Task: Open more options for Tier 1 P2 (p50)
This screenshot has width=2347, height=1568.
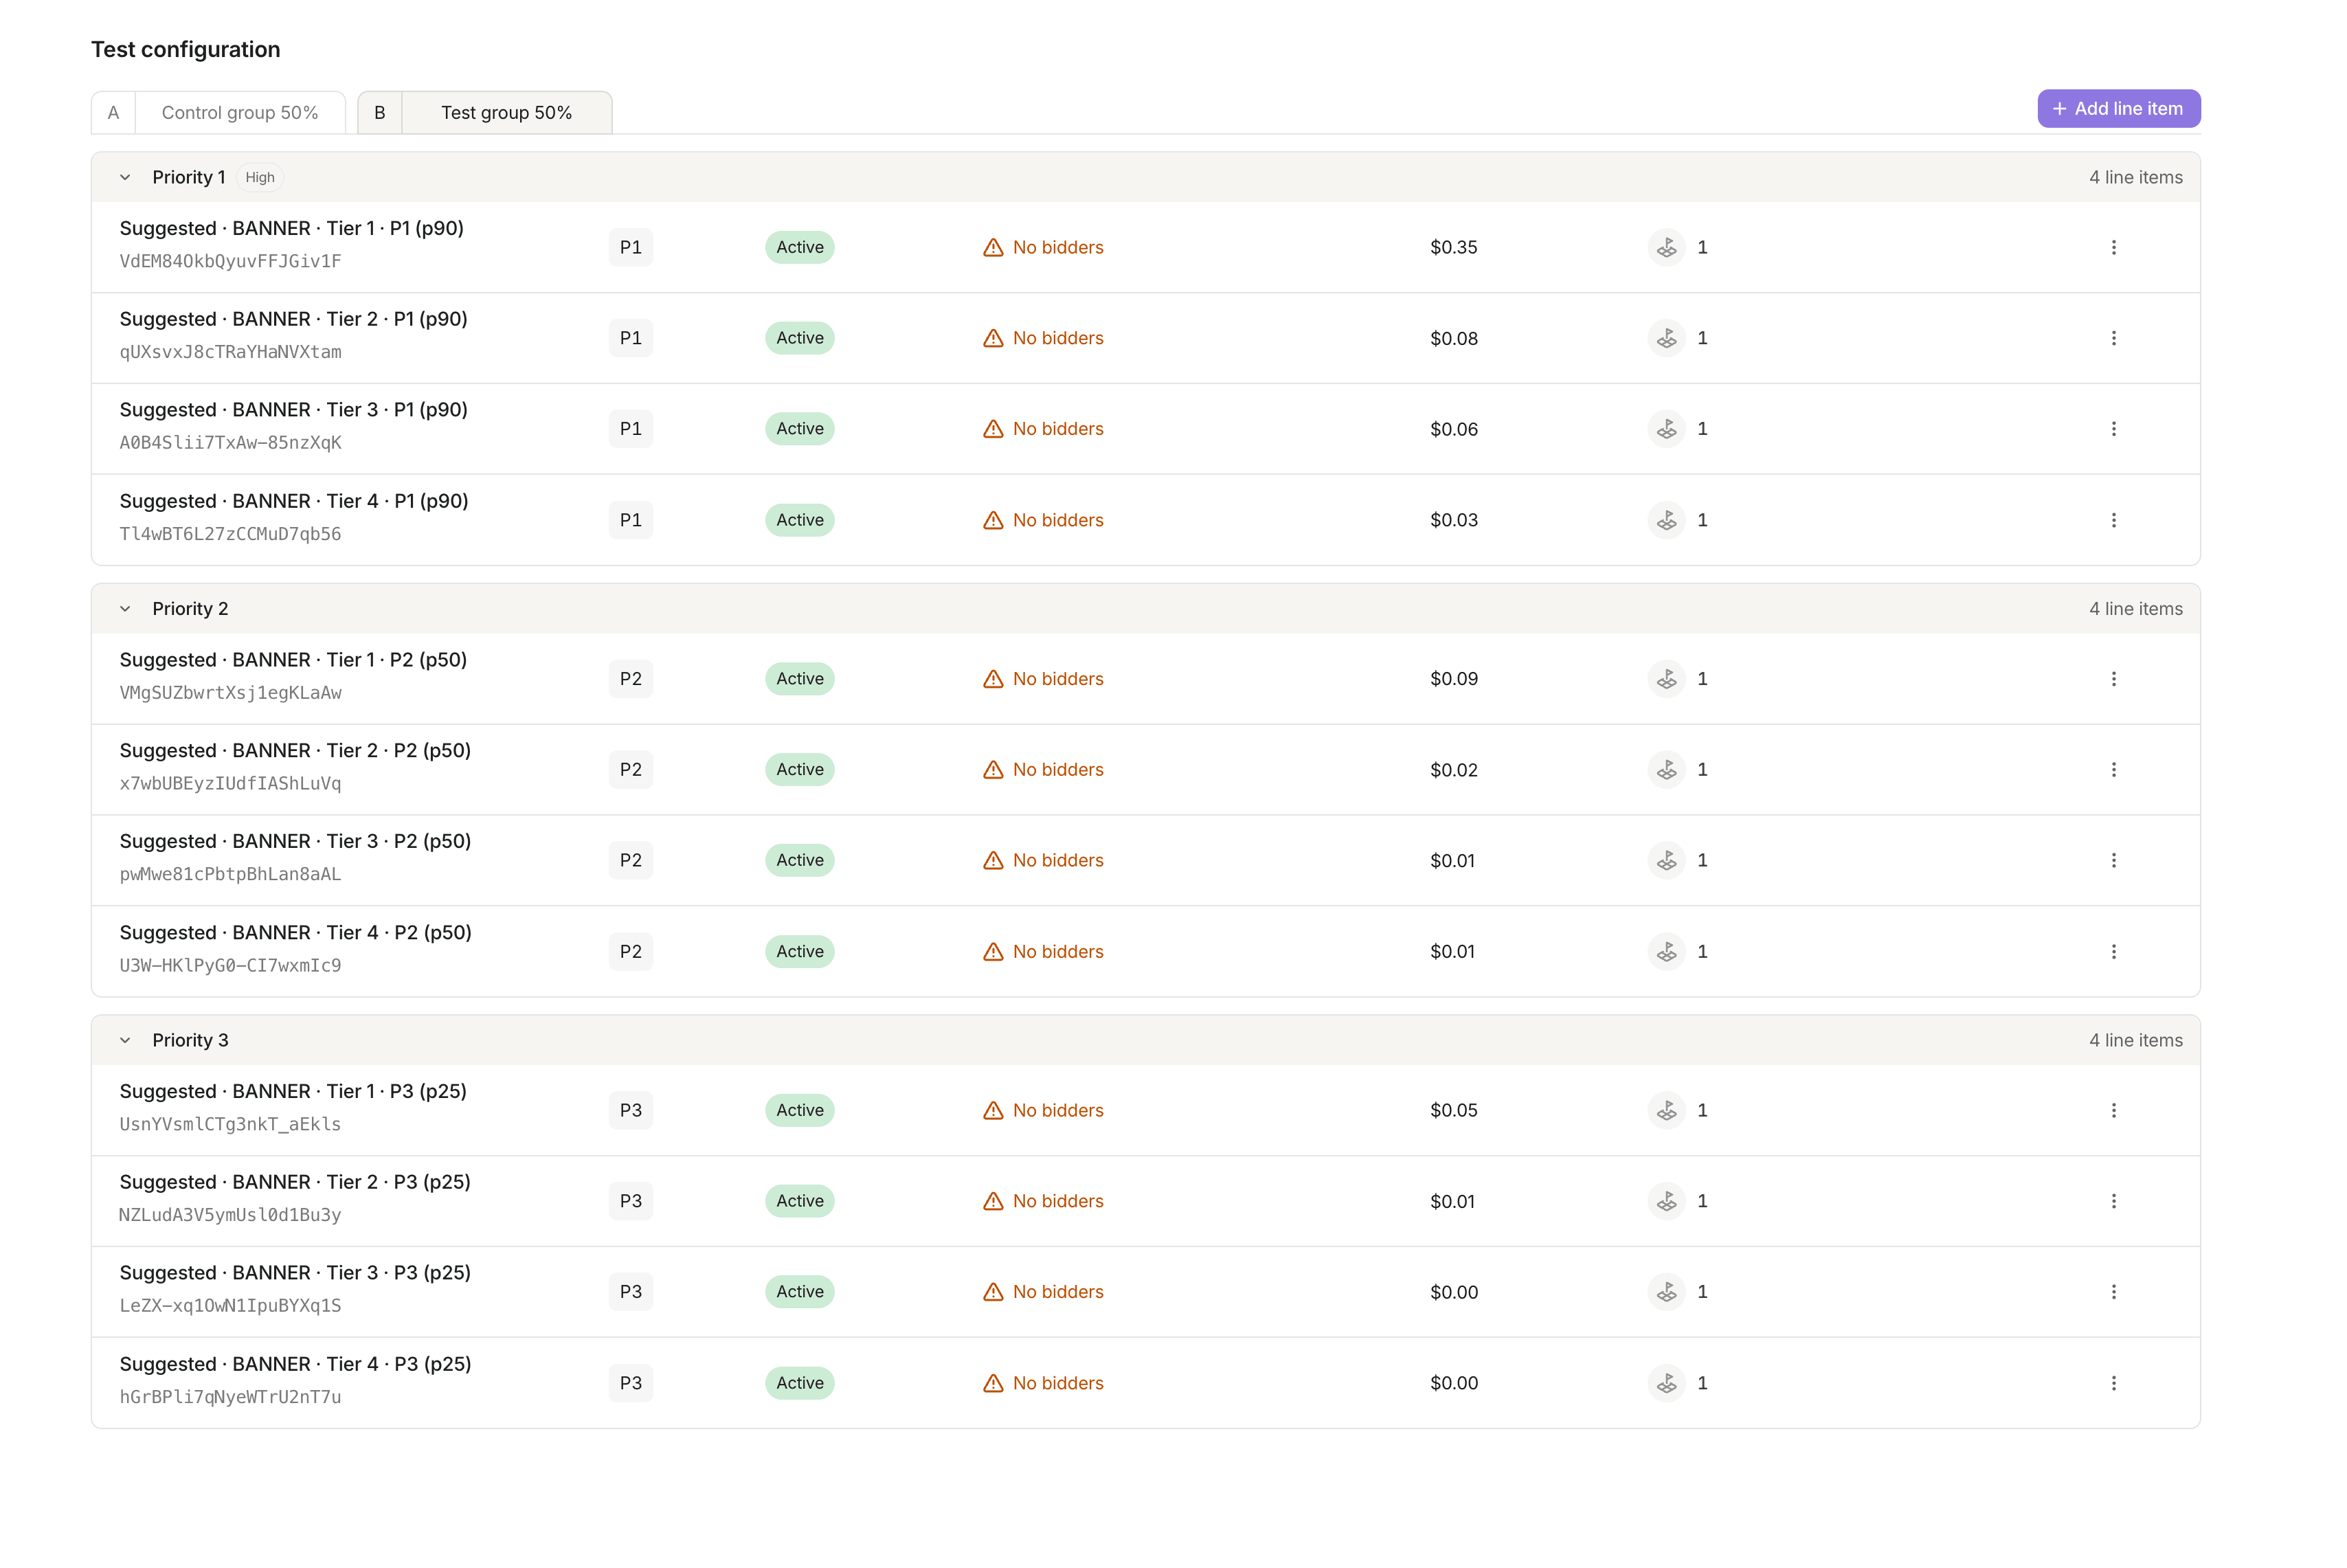Action: [x=2113, y=679]
